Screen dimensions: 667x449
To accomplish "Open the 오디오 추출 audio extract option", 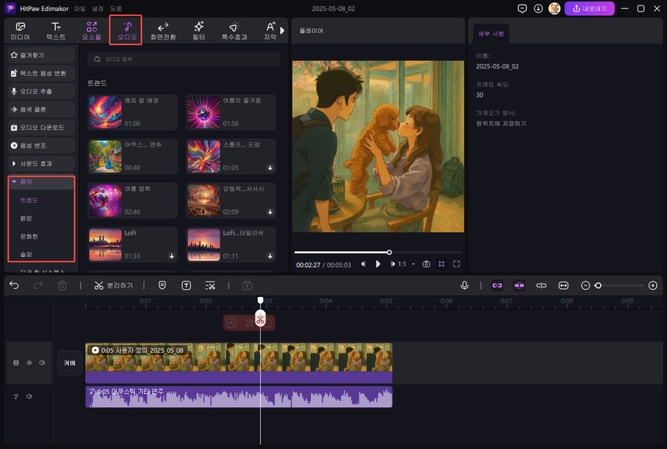I will (x=41, y=91).
